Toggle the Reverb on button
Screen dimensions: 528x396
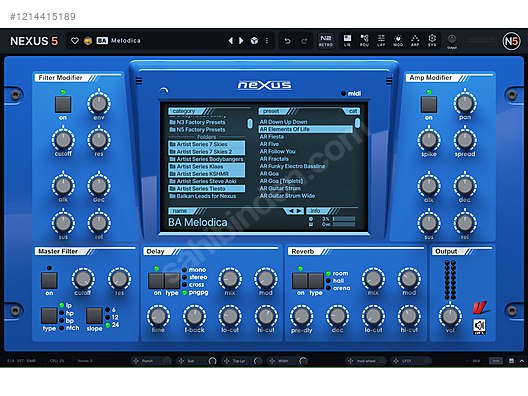pyautogui.click(x=300, y=281)
